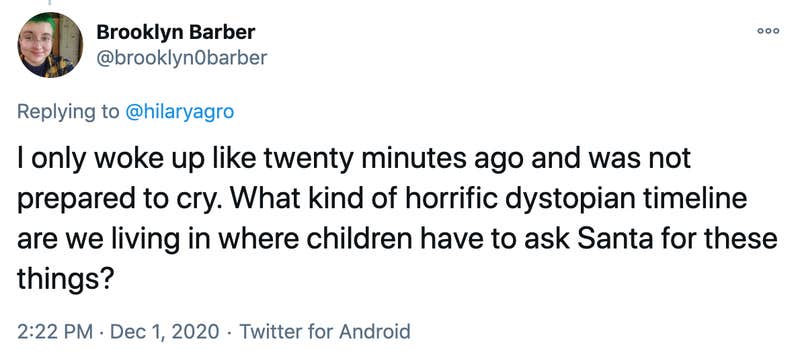
Task: Click the thread connector line above the avatar
Action: click(50, 3)
